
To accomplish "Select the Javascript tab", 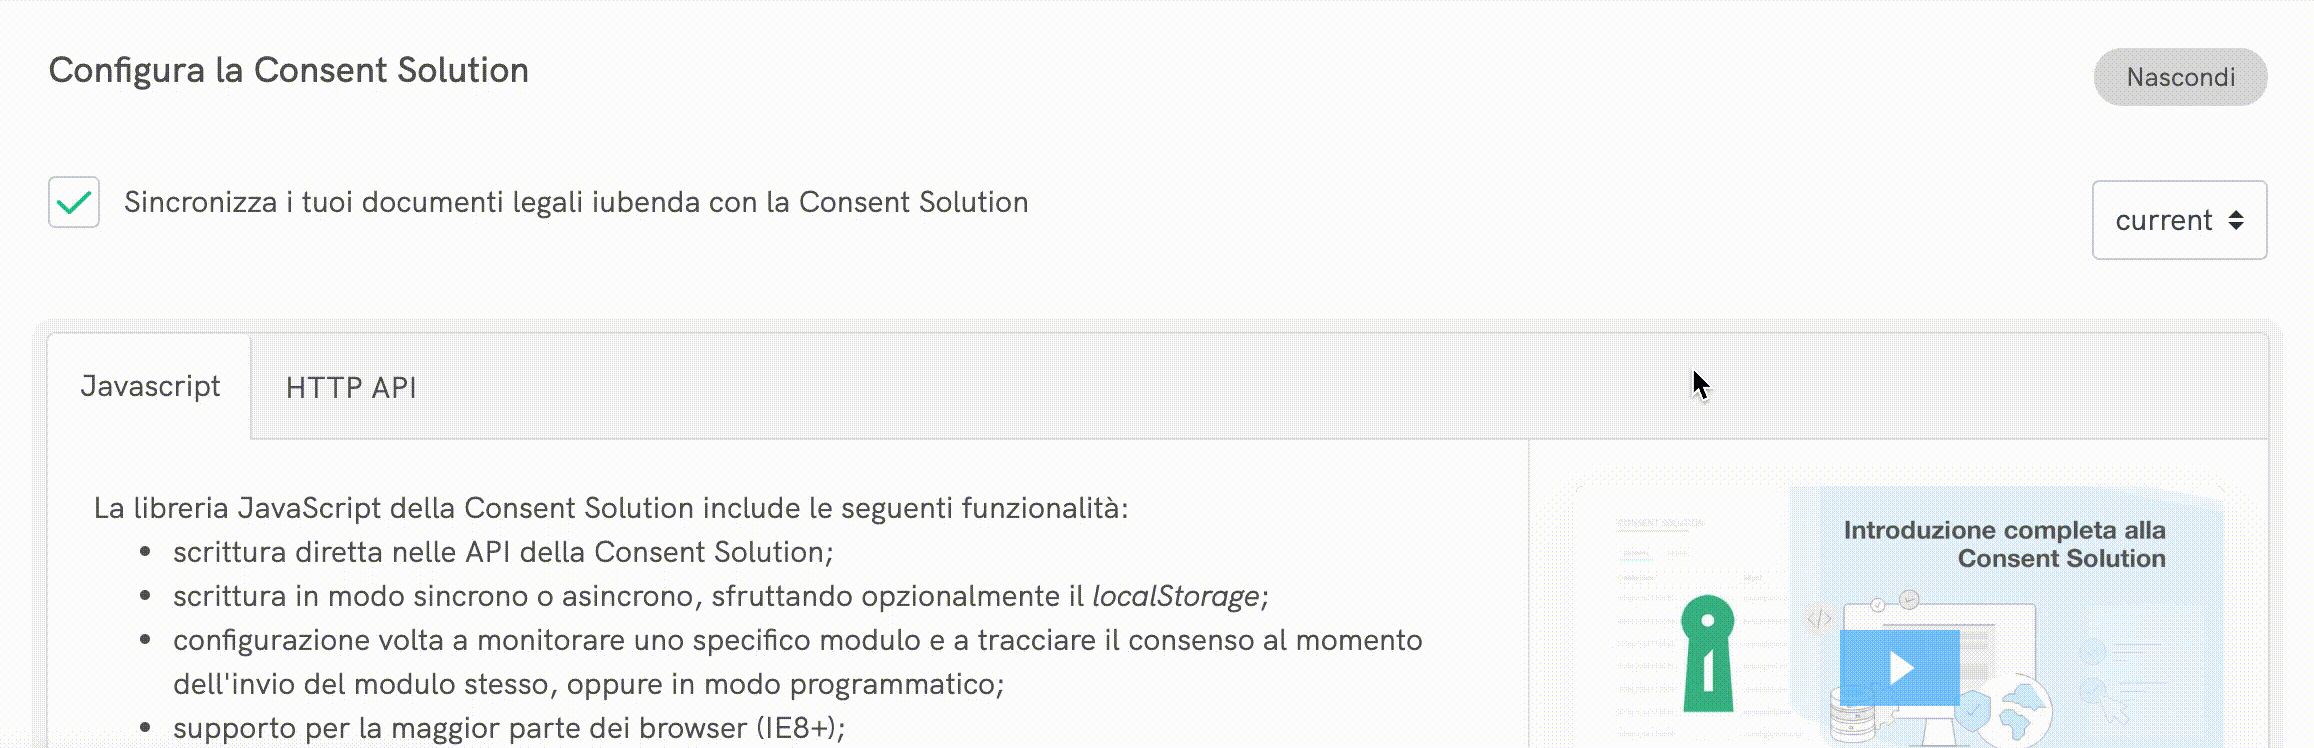I will (152, 387).
